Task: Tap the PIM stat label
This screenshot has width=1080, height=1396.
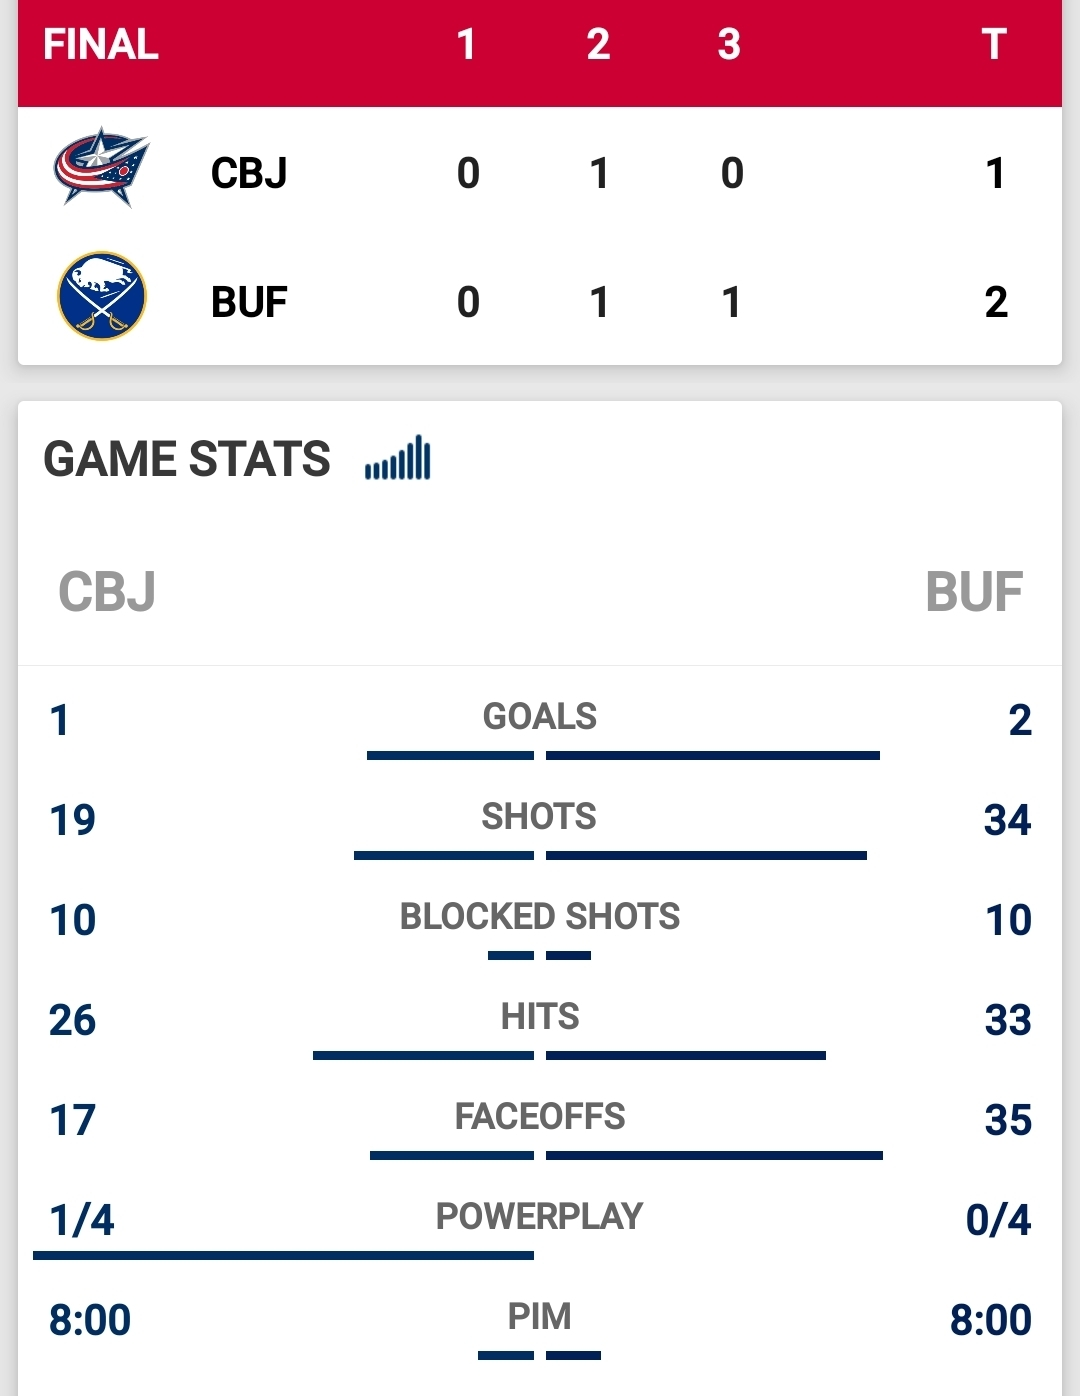Action: tap(540, 1317)
